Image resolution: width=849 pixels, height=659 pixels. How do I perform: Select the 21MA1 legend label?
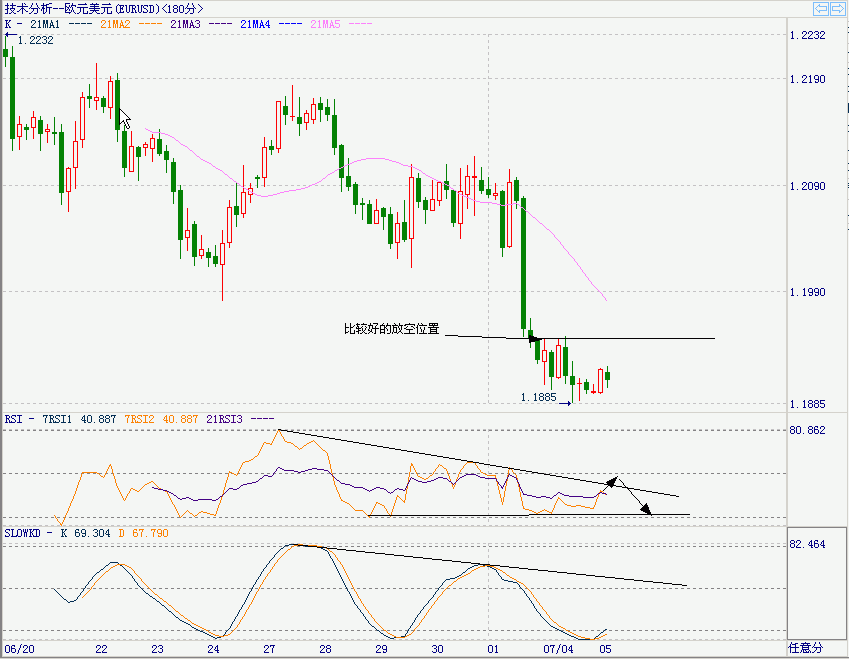click(x=45, y=24)
